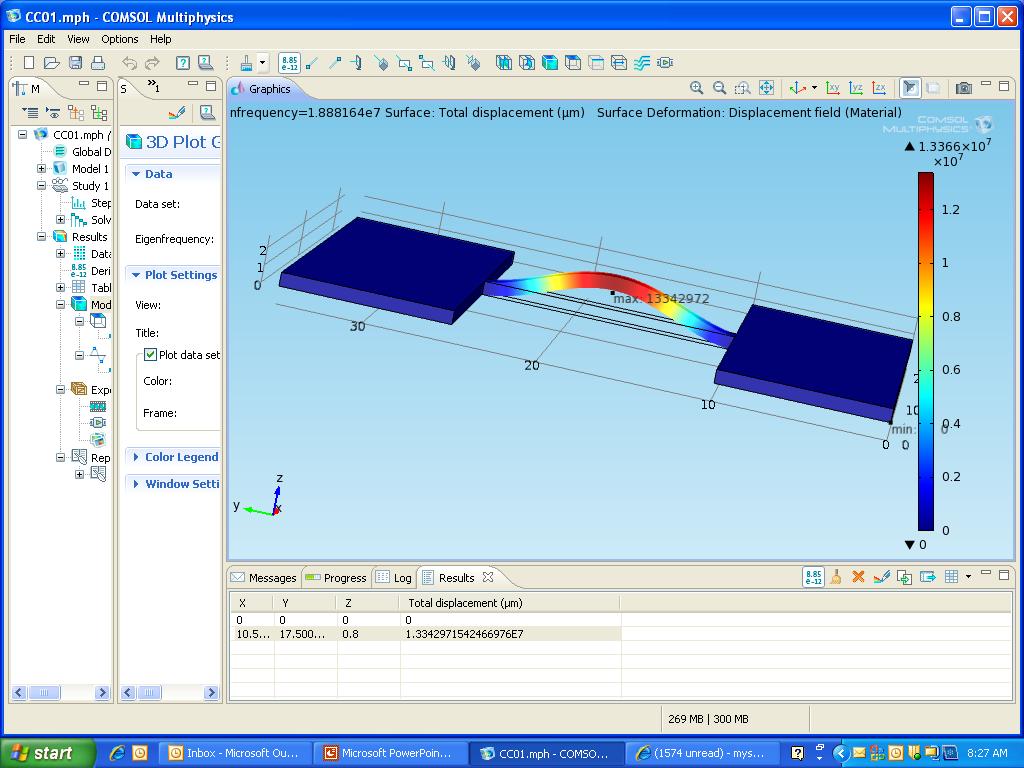Image resolution: width=1024 pixels, height=768 pixels.
Task: Click the Save icon in main toolbar
Action: pyautogui.click(x=75, y=63)
